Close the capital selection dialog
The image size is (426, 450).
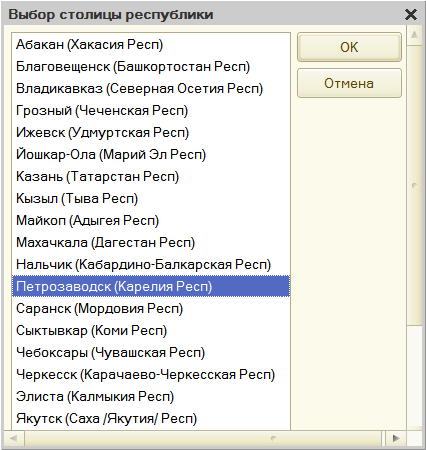coord(411,14)
